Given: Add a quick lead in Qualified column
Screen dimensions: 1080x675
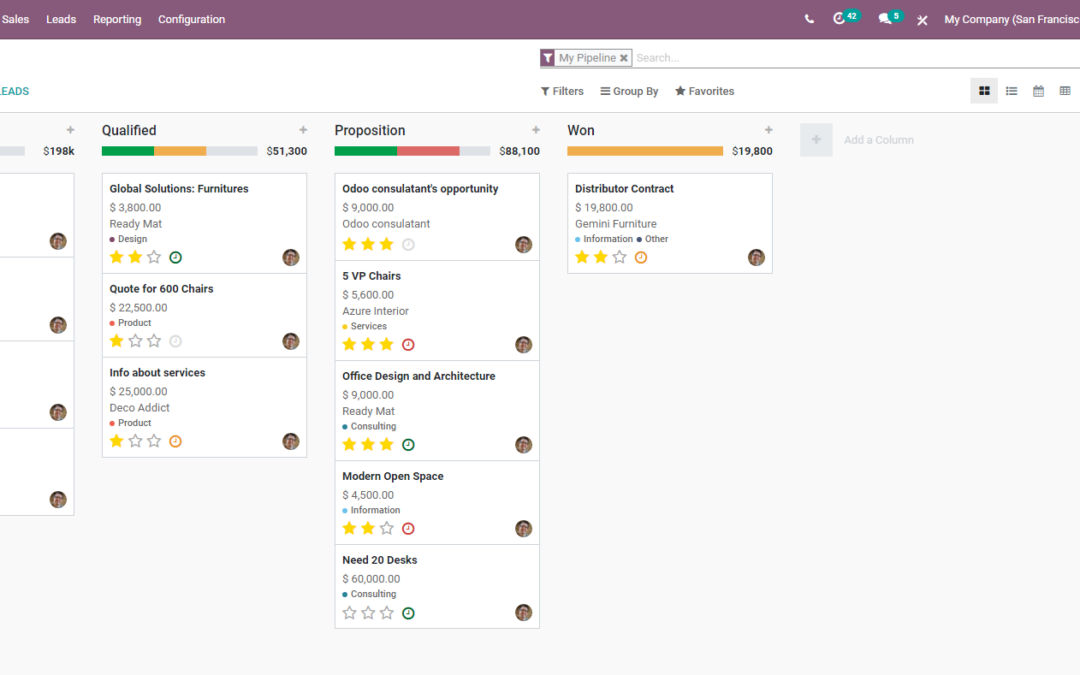Looking at the screenshot, I should point(303,129).
